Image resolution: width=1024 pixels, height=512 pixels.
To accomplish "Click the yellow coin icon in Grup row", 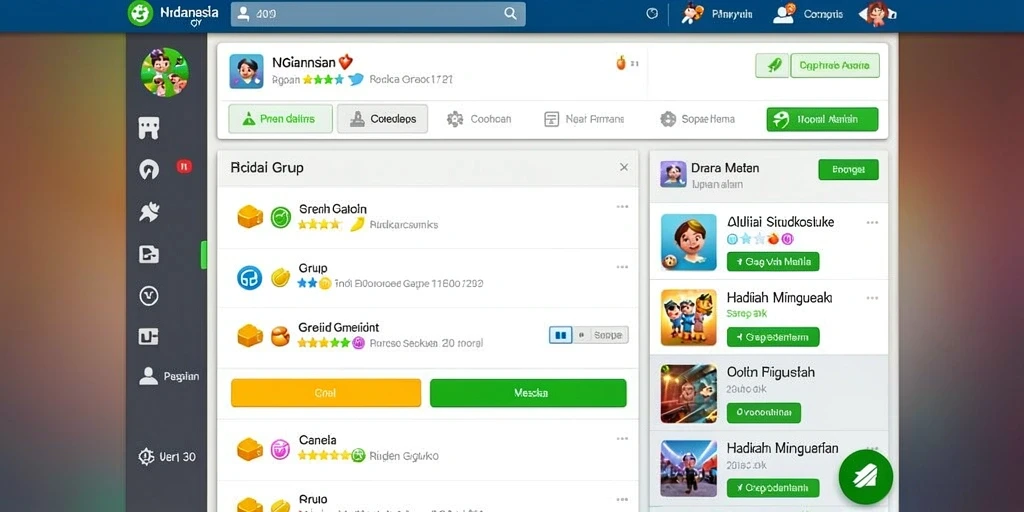I will click(x=280, y=278).
